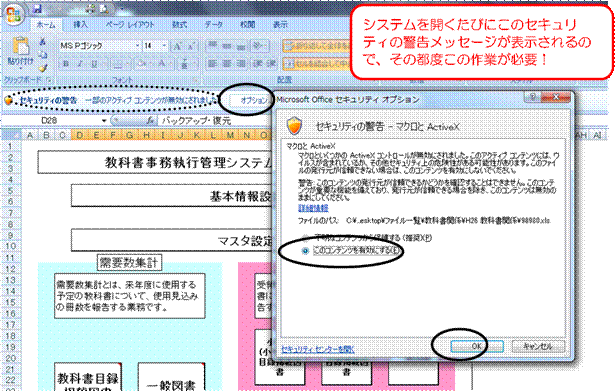The image size is (615, 391).
Task: Switch to the 挿入 ribbon tab
Action: pos(80,25)
